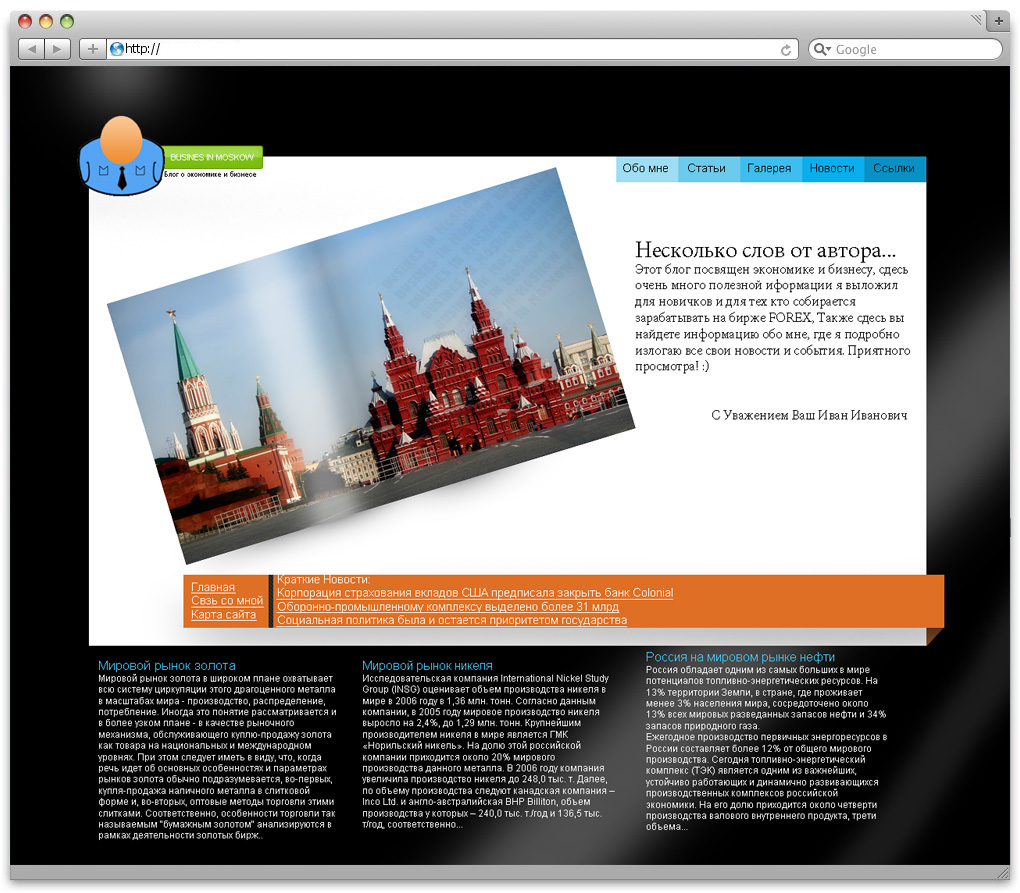Image resolution: width=1020 pixels, height=893 pixels.
Task: Open a new tab with the plus button
Action: click(998, 21)
